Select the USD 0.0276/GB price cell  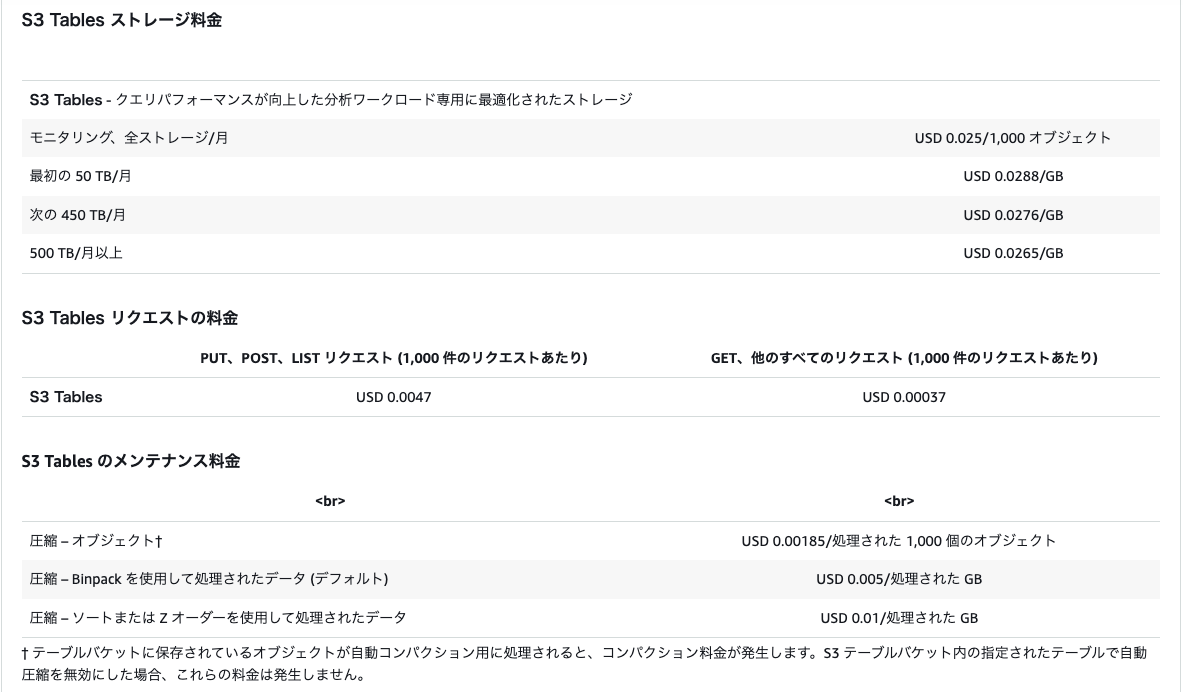[x=1012, y=215]
